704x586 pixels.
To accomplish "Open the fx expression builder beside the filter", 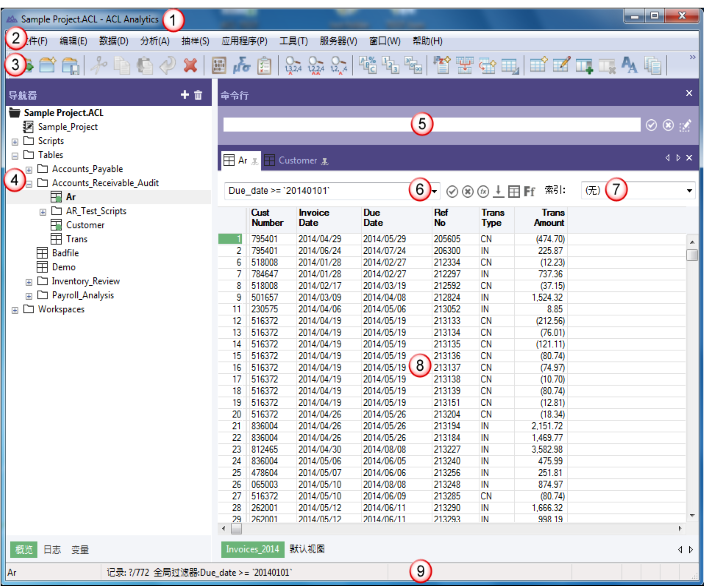I will (x=483, y=190).
